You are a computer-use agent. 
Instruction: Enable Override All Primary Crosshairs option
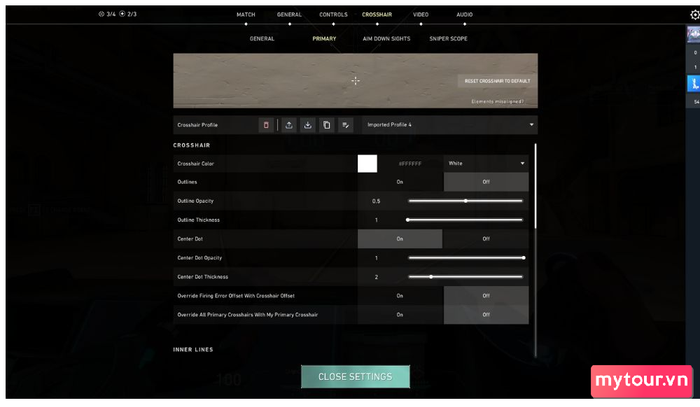pyautogui.click(x=400, y=314)
